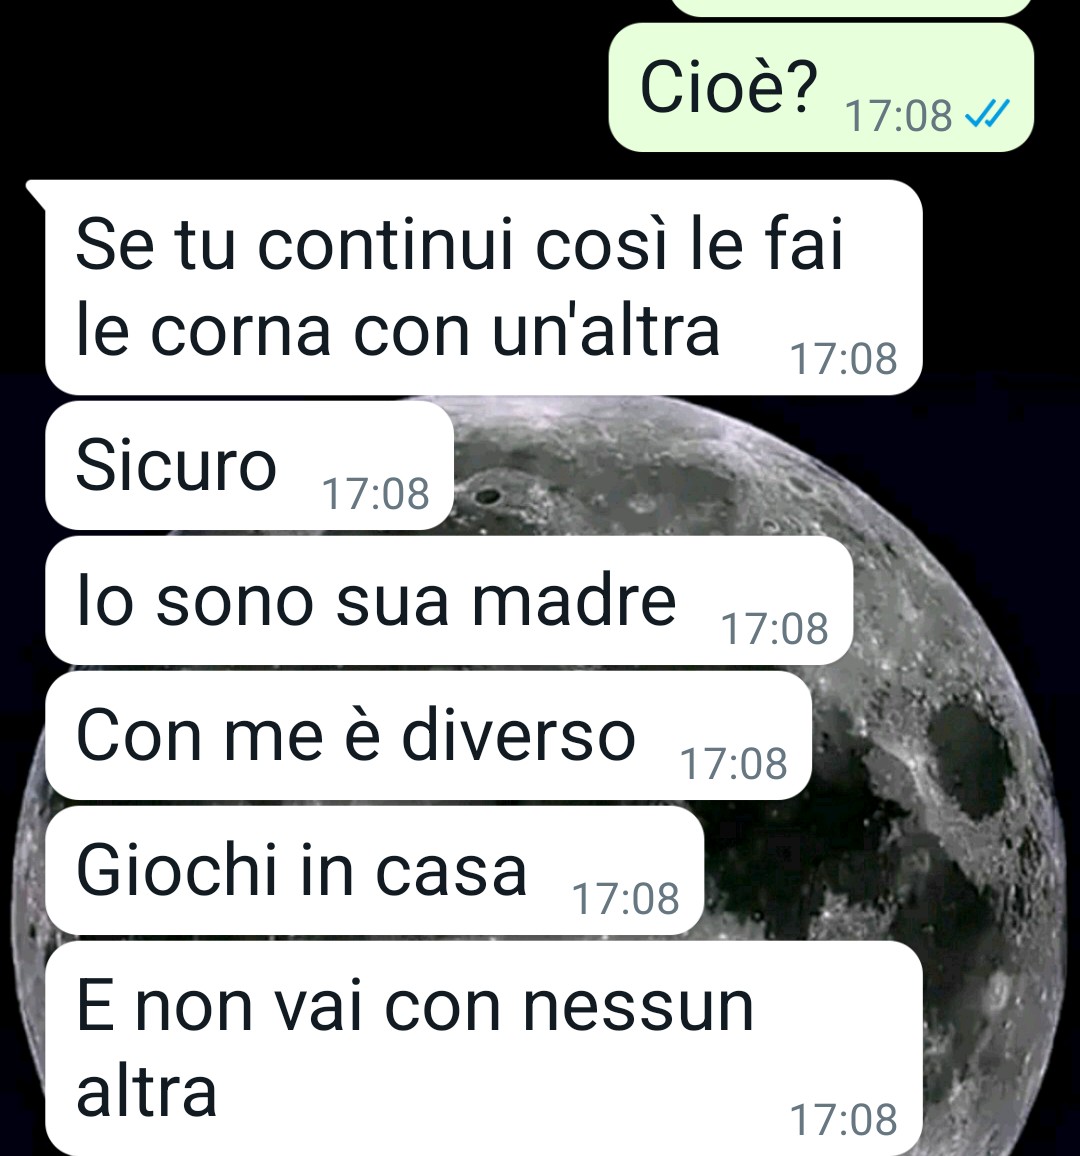Tap timestamp of the last message bubble

pyautogui.click(x=843, y=1119)
